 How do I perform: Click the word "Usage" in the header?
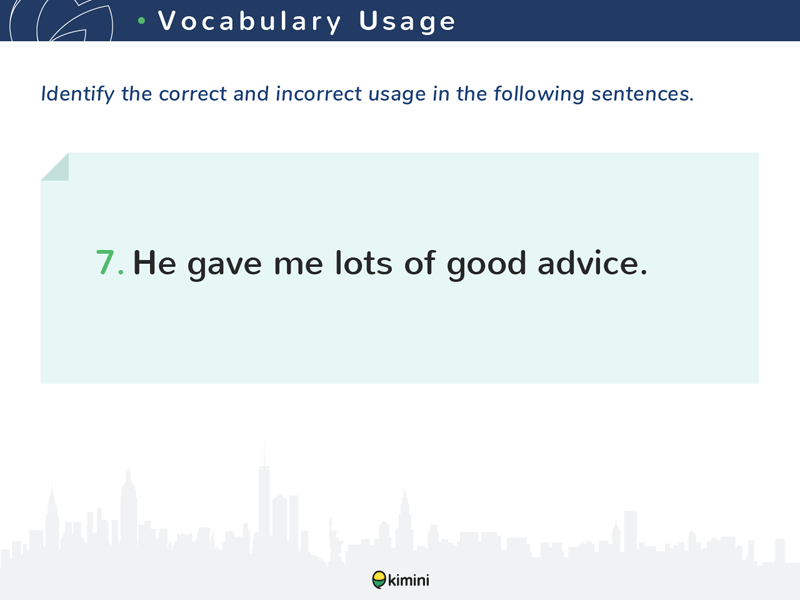coord(407,21)
